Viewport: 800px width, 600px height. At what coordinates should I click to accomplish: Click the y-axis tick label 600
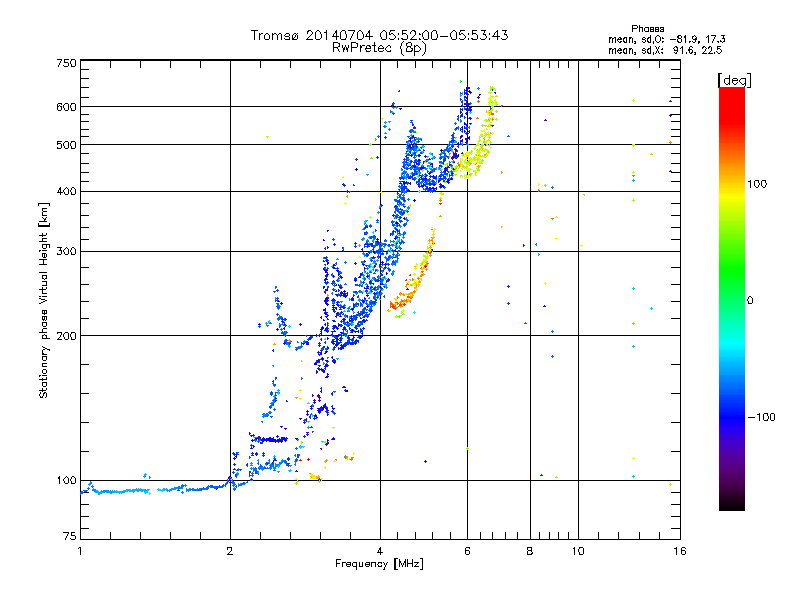[67, 107]
